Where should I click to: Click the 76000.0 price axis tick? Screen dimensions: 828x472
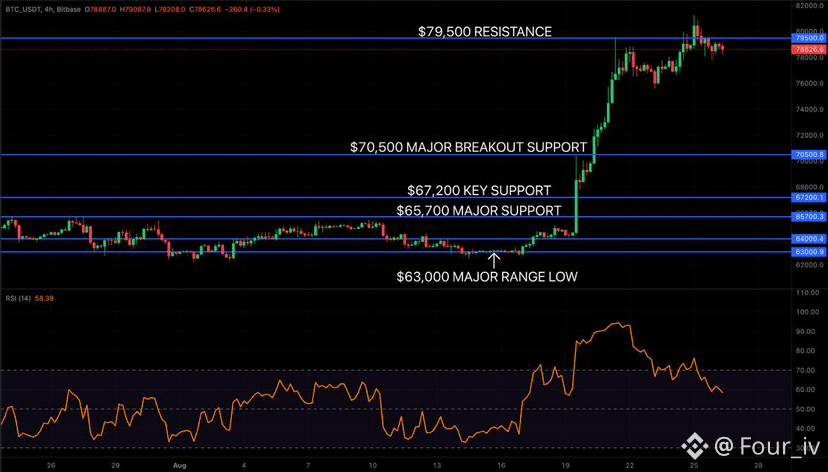[x=810, y=83]
